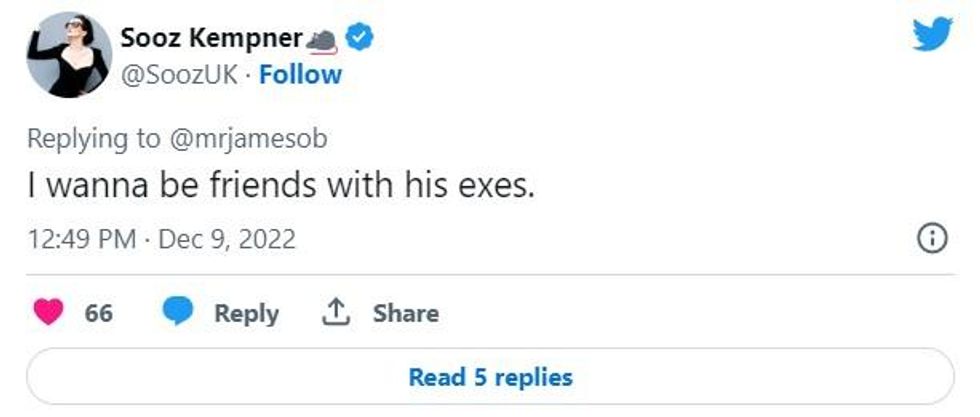
Task: Click the 66 likes count
Action: pyautogui.click(x=98, y=313)
